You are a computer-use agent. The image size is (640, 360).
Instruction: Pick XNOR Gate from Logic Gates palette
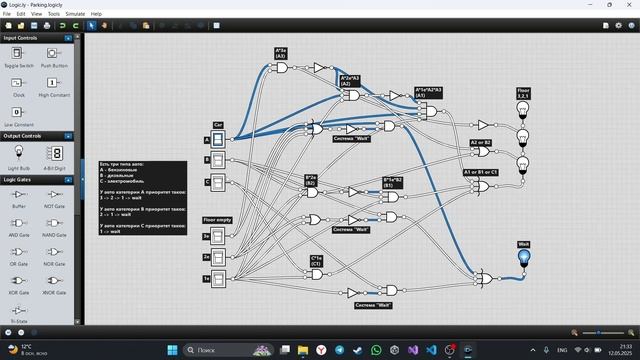click(54, 284)
